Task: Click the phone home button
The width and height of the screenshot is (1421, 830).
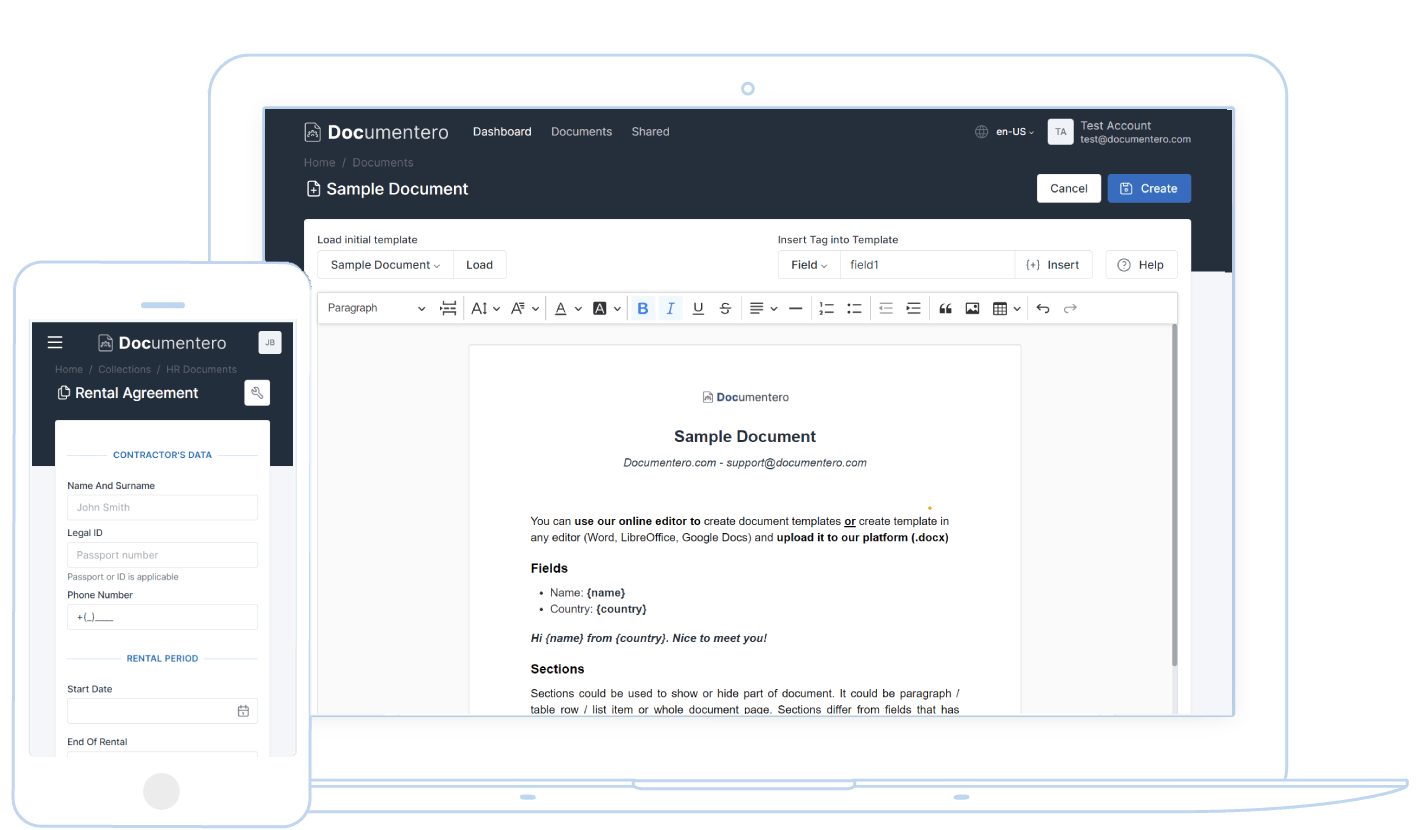Action: pyautogui.click(x=161, y=791)
